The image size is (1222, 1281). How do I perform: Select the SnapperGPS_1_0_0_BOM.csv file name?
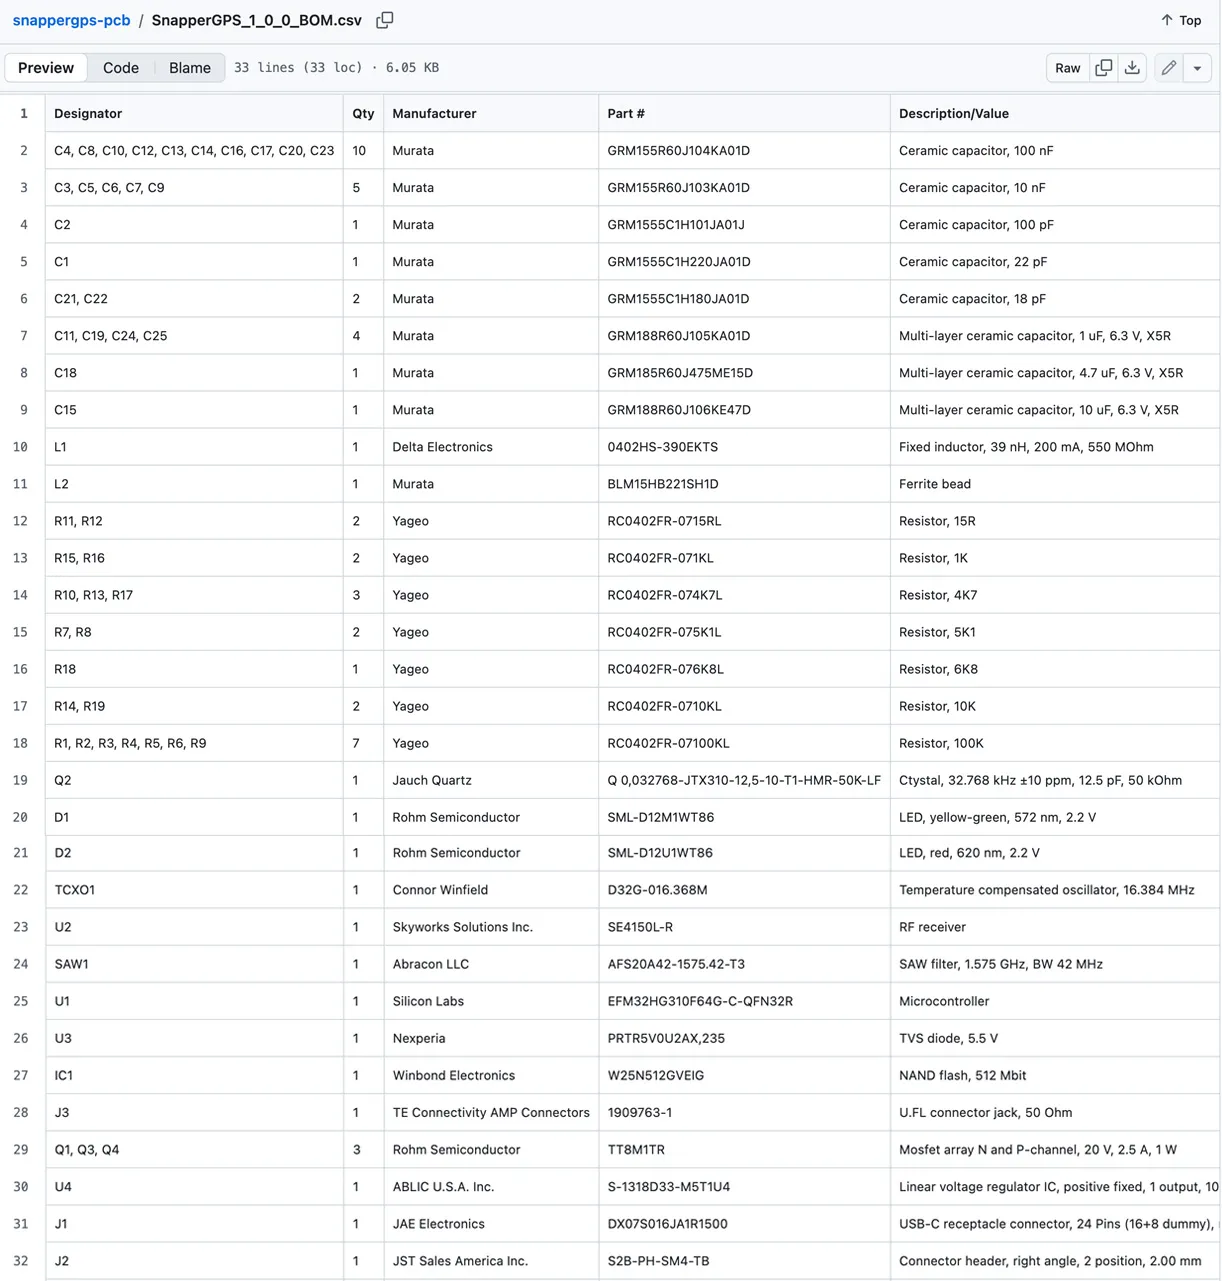[257, 20]
